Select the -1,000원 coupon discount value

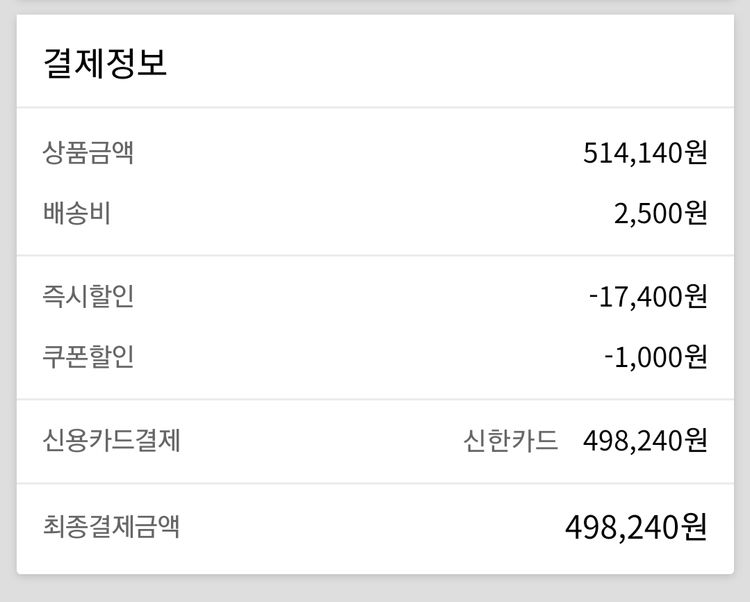click(x=655, y=357)
